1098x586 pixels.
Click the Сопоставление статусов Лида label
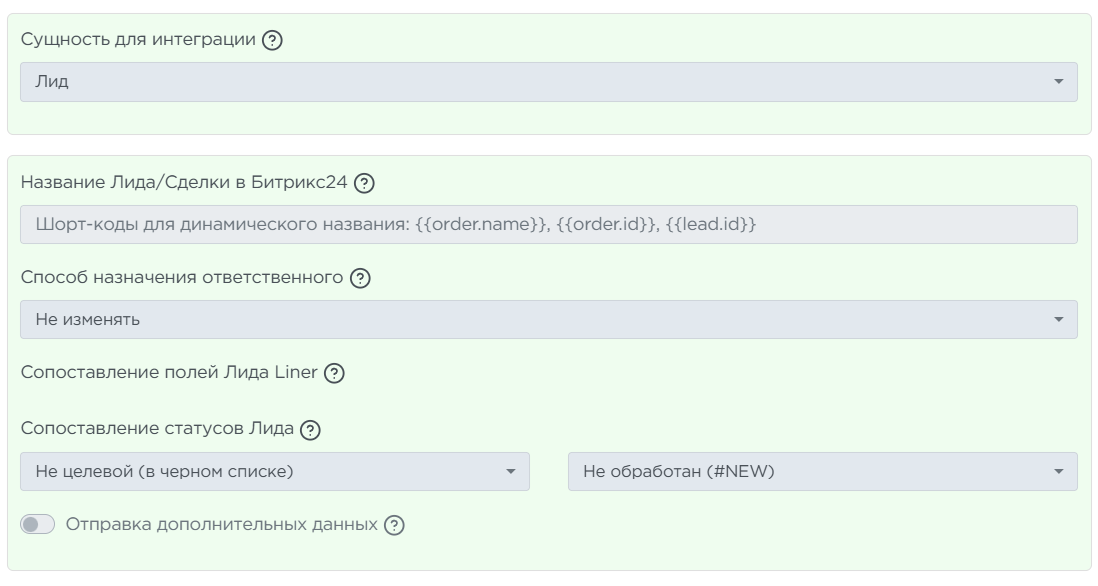(x=158, y=430)
